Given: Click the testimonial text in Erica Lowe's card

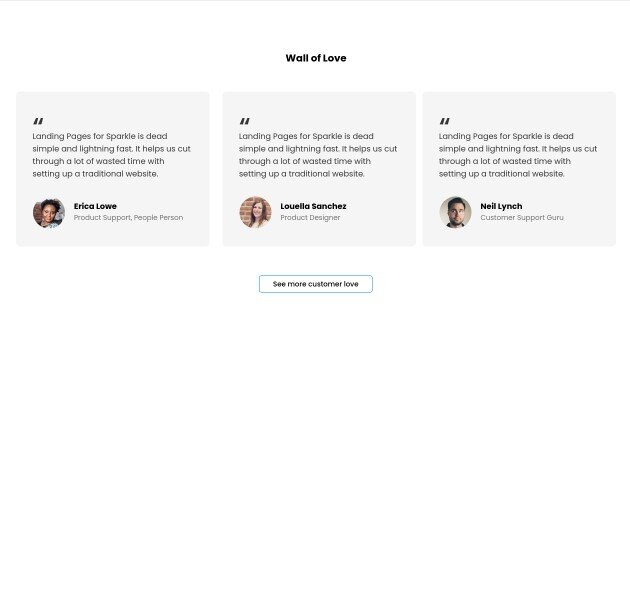Looking at the screenshot, I should tap(112, 155).
